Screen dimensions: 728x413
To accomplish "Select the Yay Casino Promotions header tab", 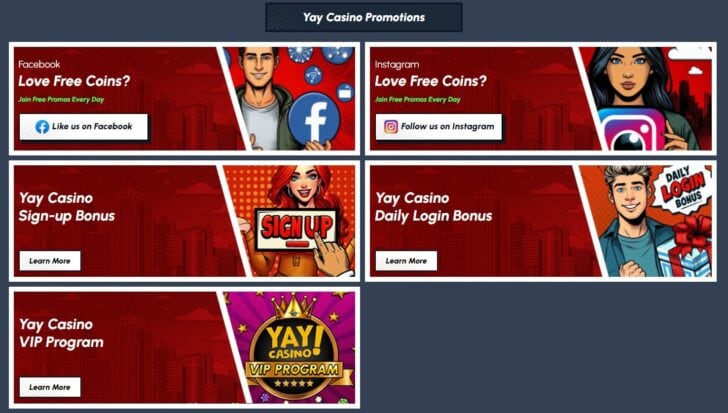I will click(x=364, y=18).
